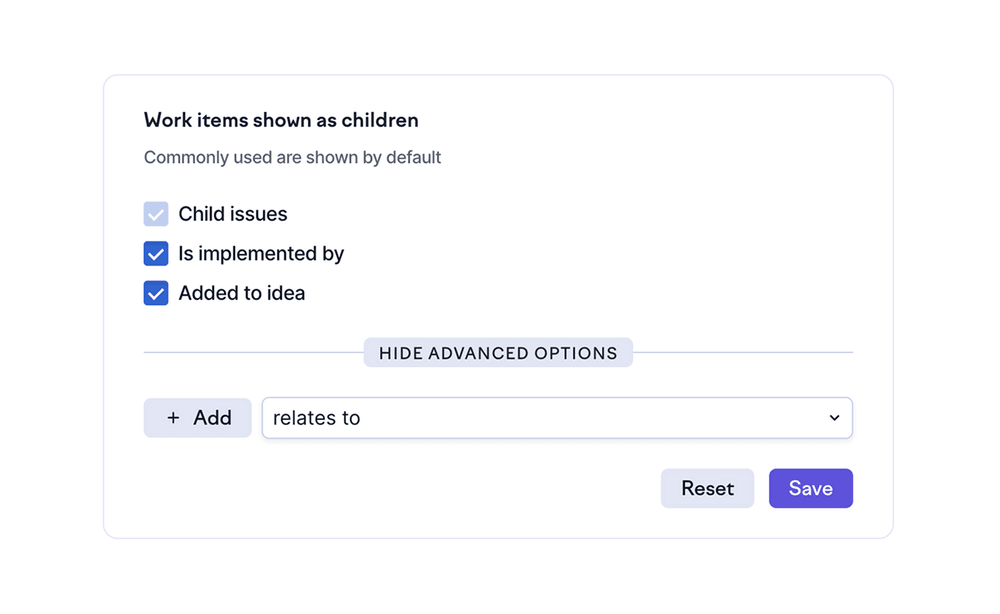Save the children work item settings
Screen dimensions: 1000x614
point(810,488)
